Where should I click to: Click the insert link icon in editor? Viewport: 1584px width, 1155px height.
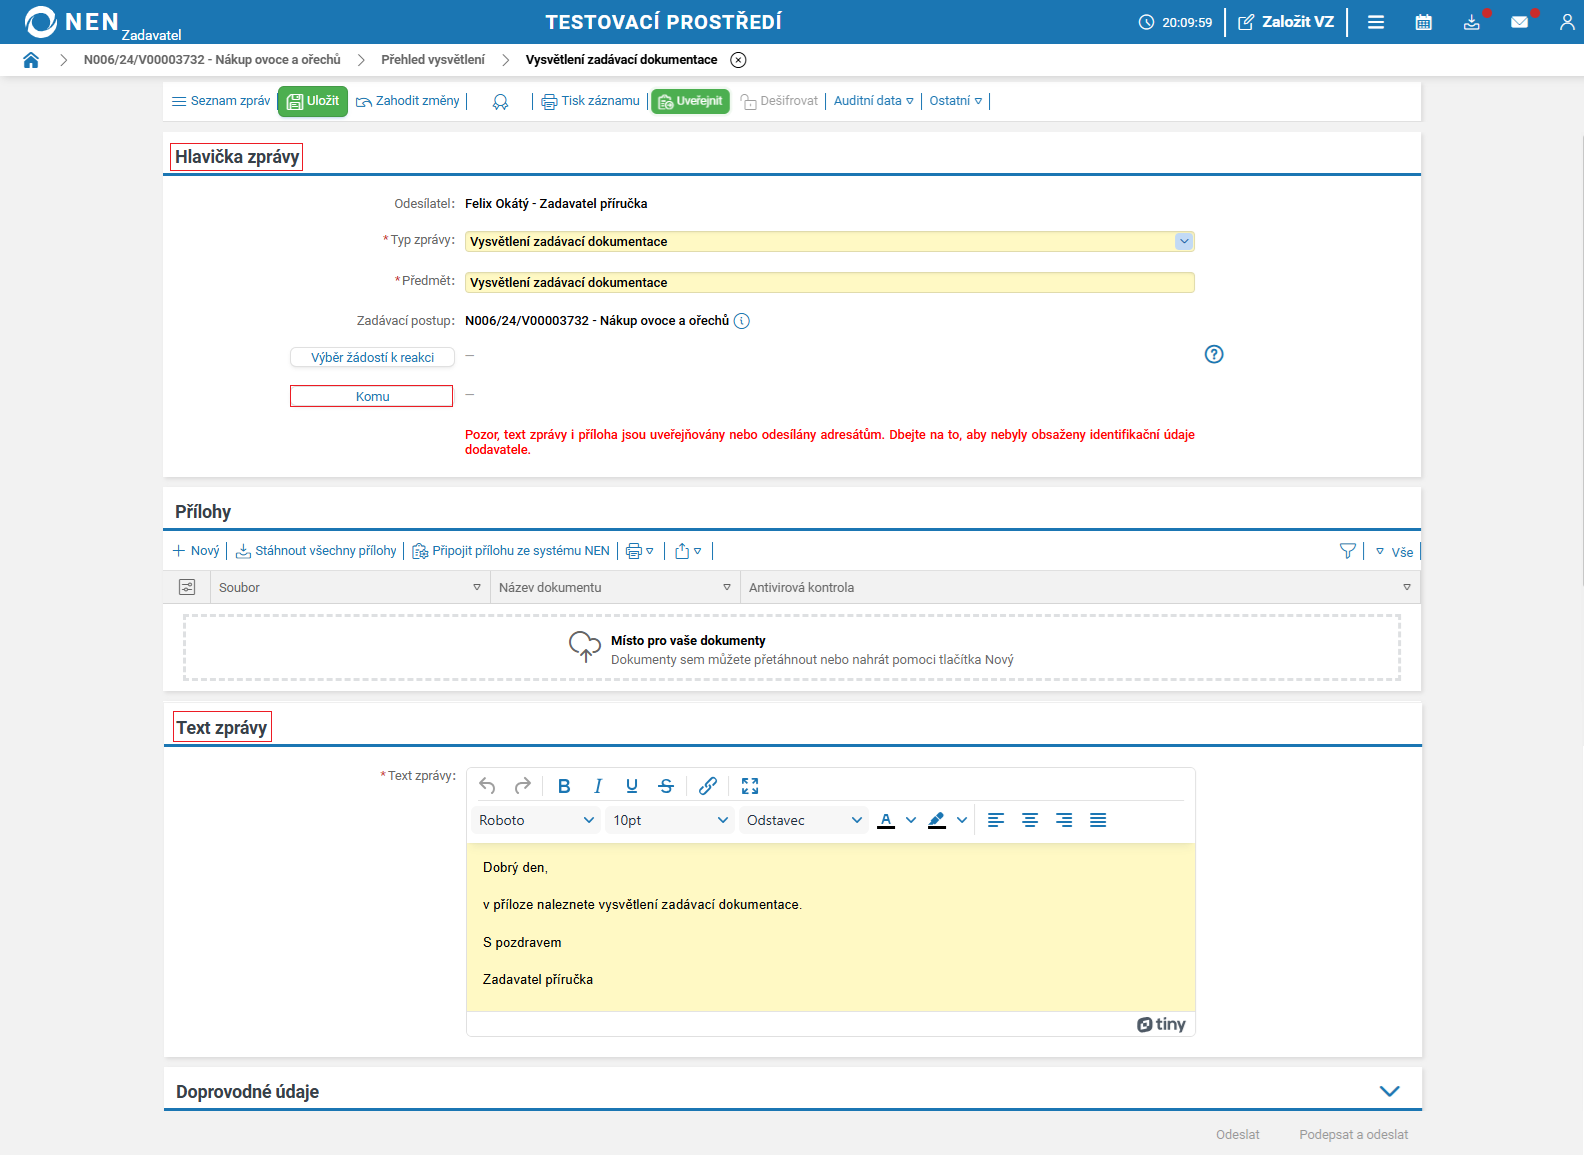point(707,786)
